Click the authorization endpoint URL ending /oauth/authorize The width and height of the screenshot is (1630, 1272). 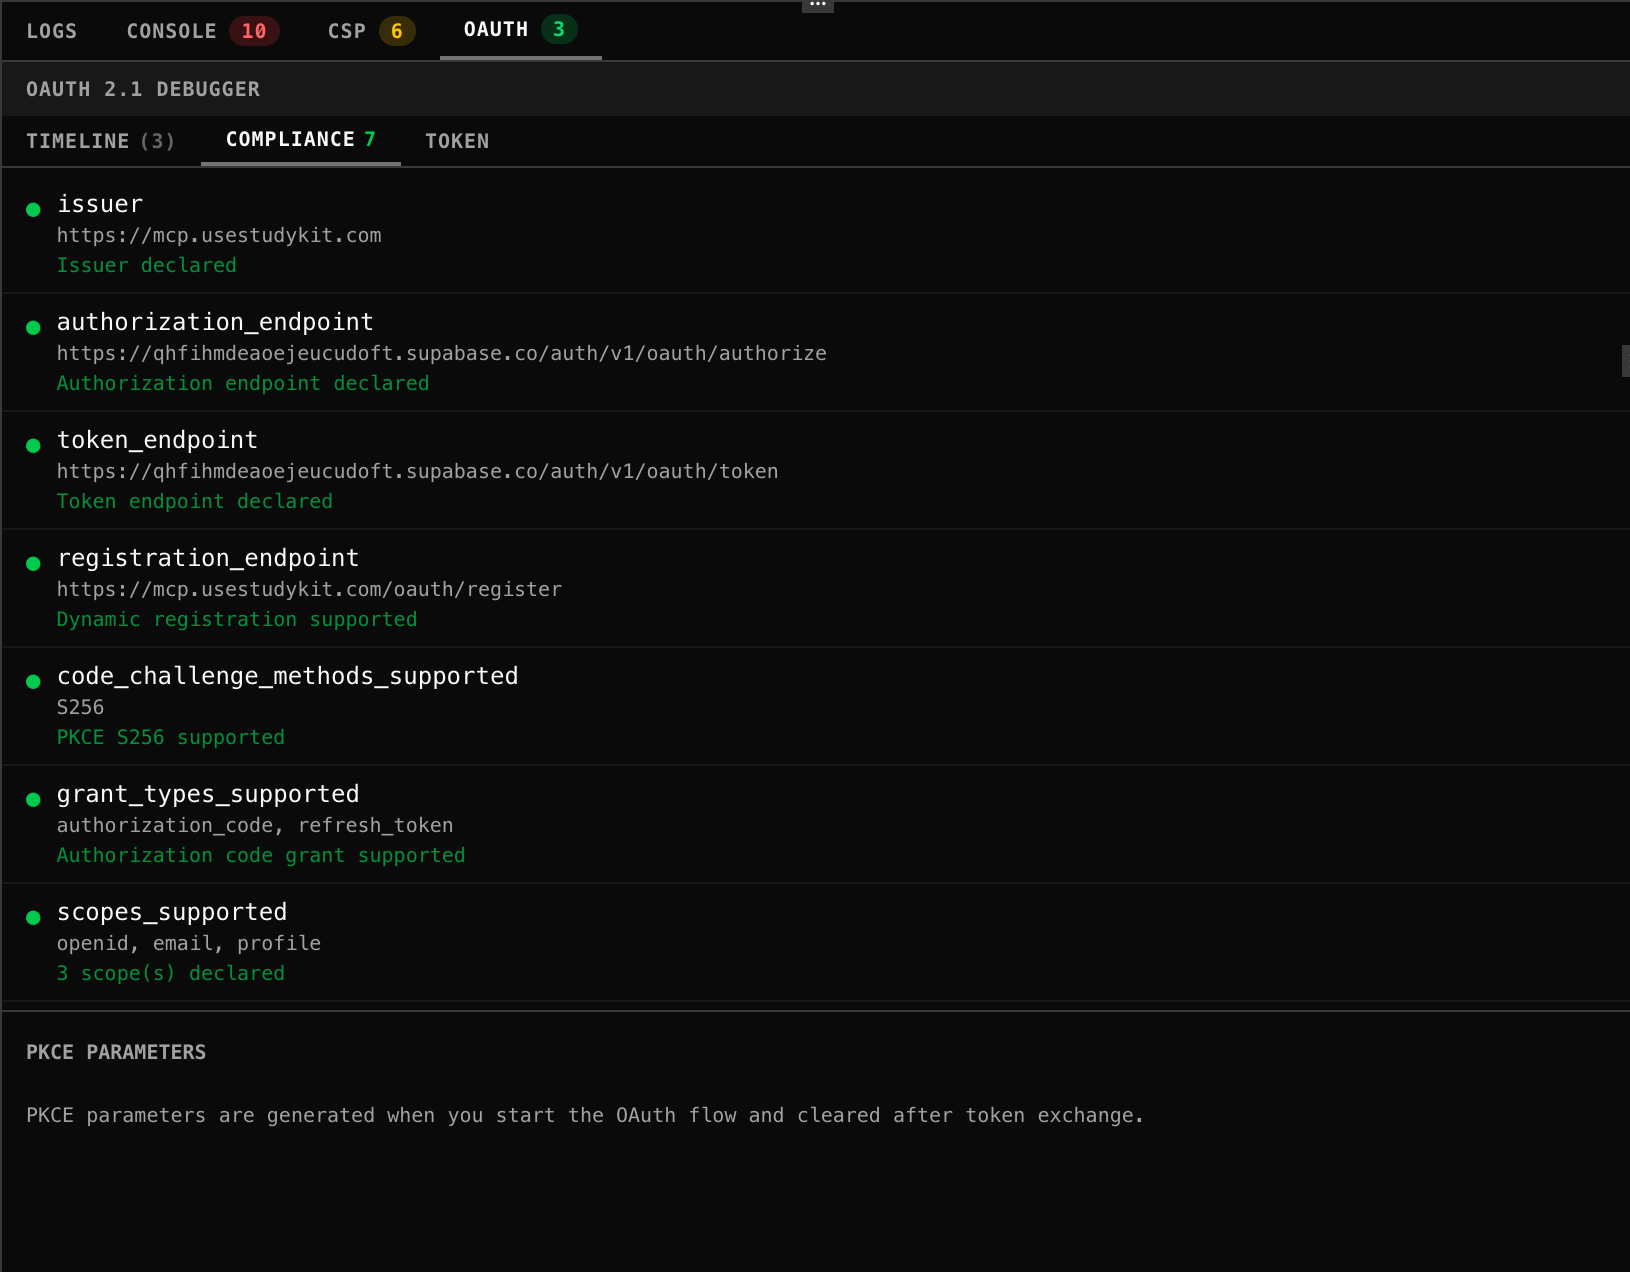coord(441,353)
